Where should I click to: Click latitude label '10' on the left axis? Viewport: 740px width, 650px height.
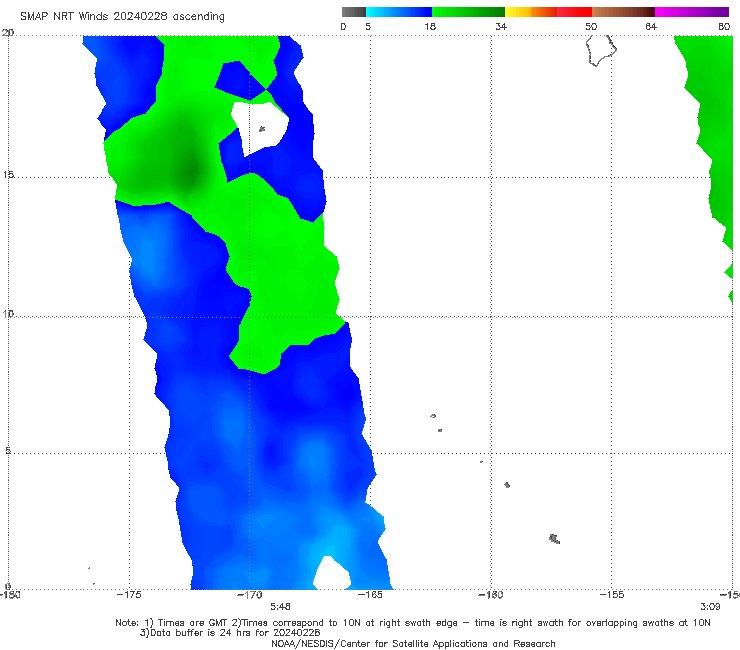[x=8, y=313]
